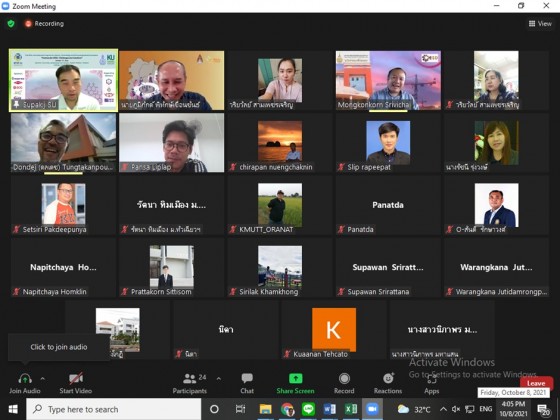Select Sirilak Khamkhong's participant tile
This screenshot has height=420, width=560.
coord(280,268)
